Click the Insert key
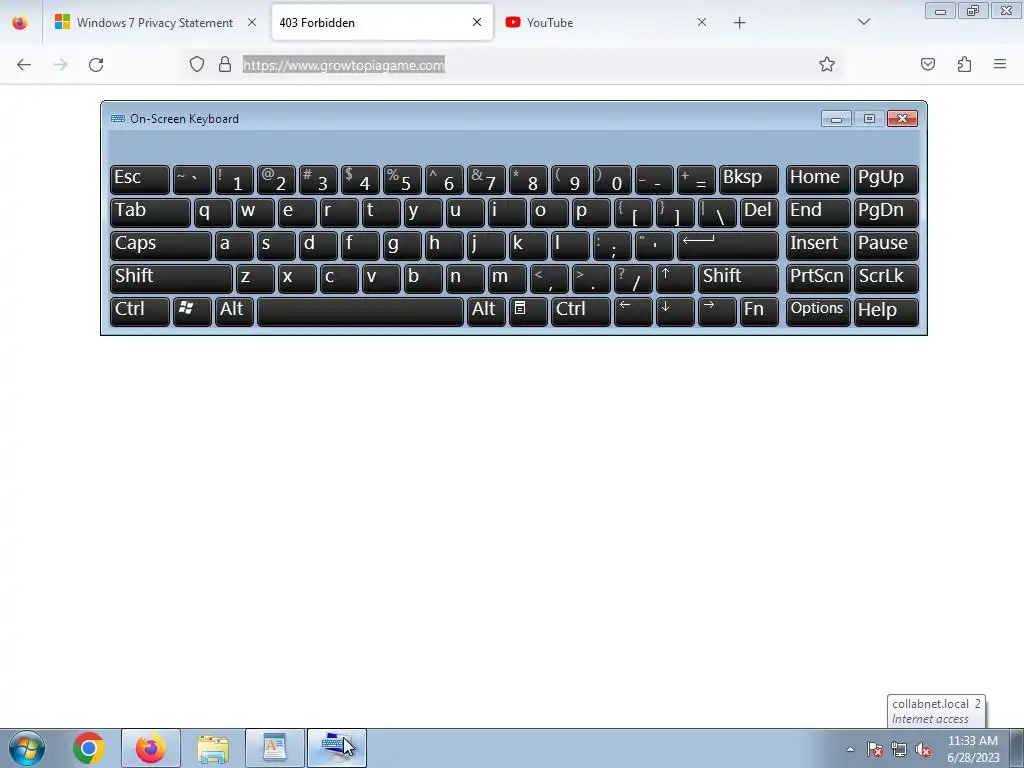Image resolution: width=1024 pixels, height=768 pixels. click(818, 245)
